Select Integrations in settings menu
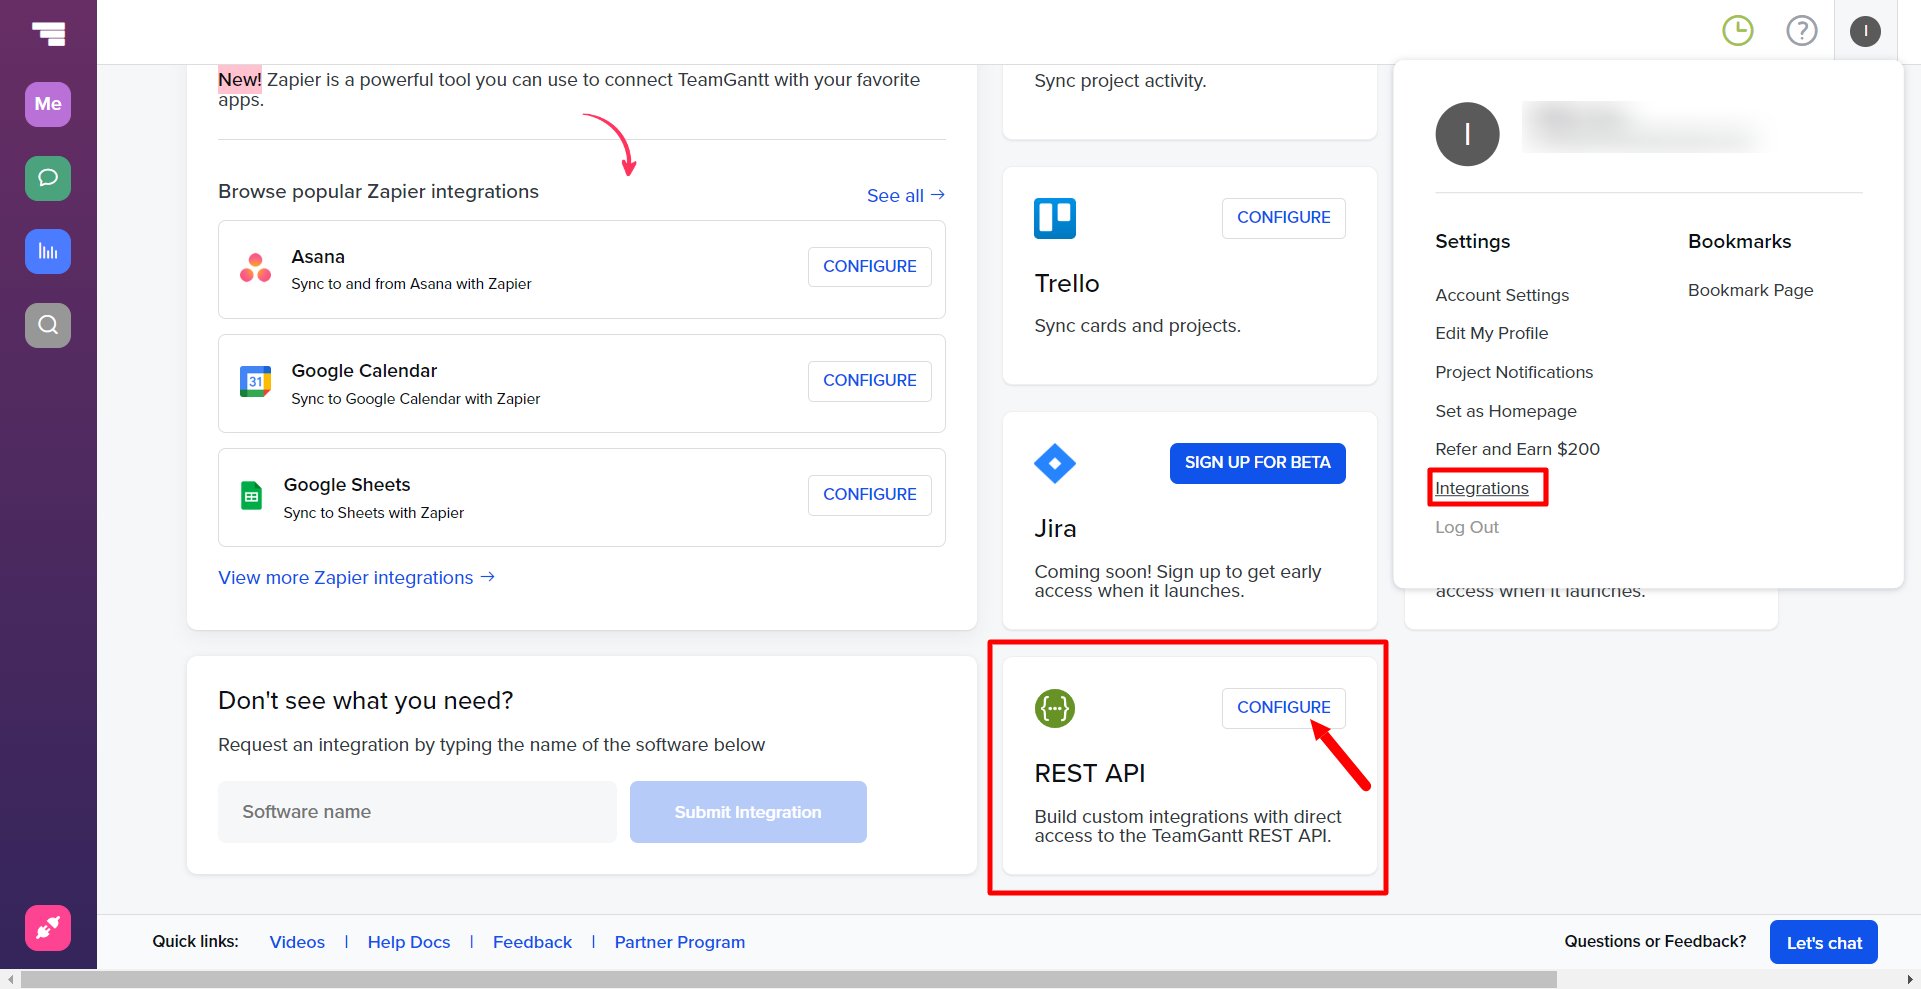Viewport: 1921px width, 989px height. [1482, 488]
